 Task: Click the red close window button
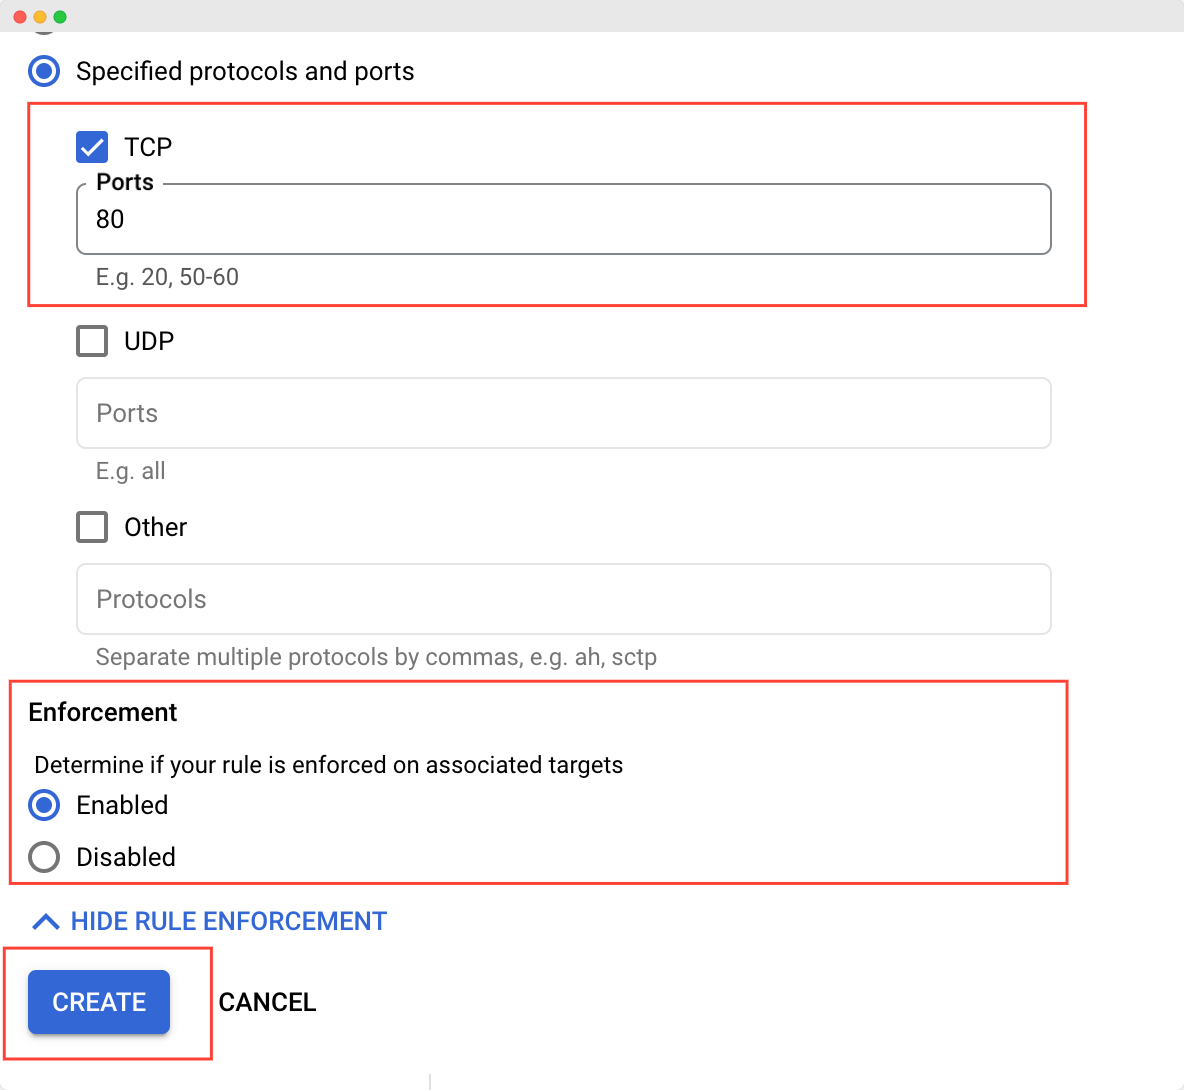coord(19,17)
